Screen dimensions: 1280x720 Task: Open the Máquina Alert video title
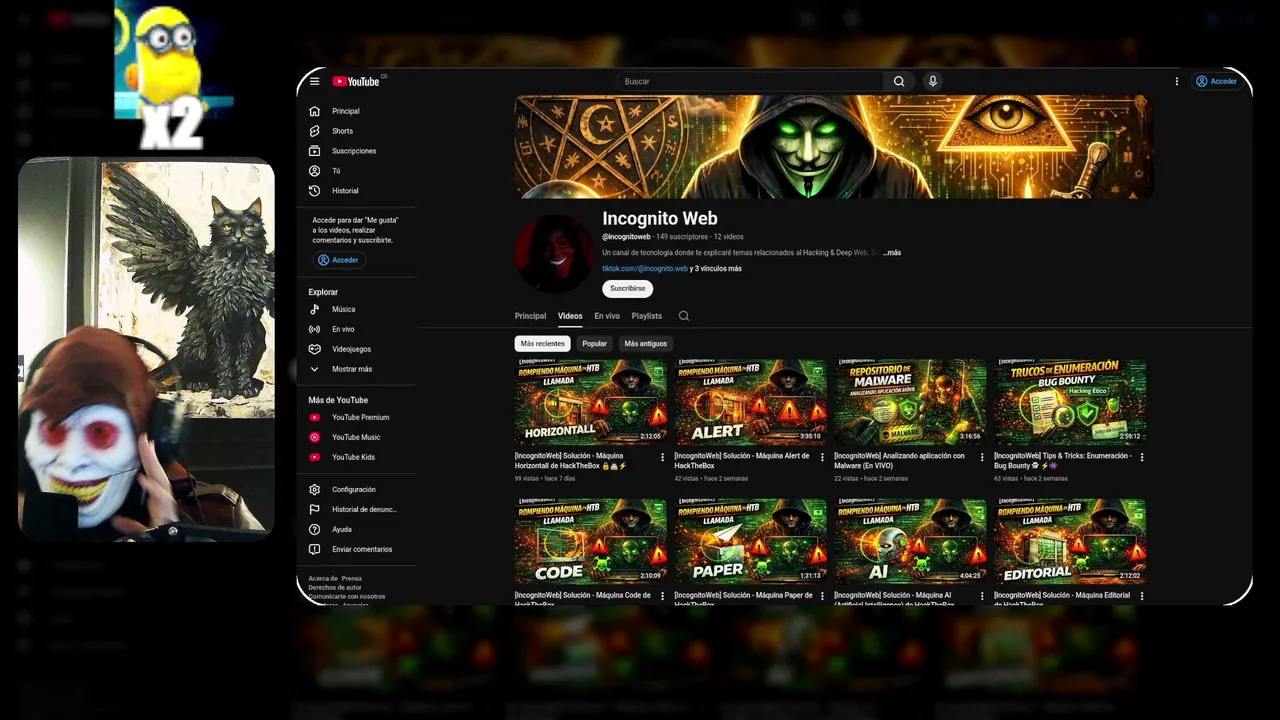click(x=742, y=460)
